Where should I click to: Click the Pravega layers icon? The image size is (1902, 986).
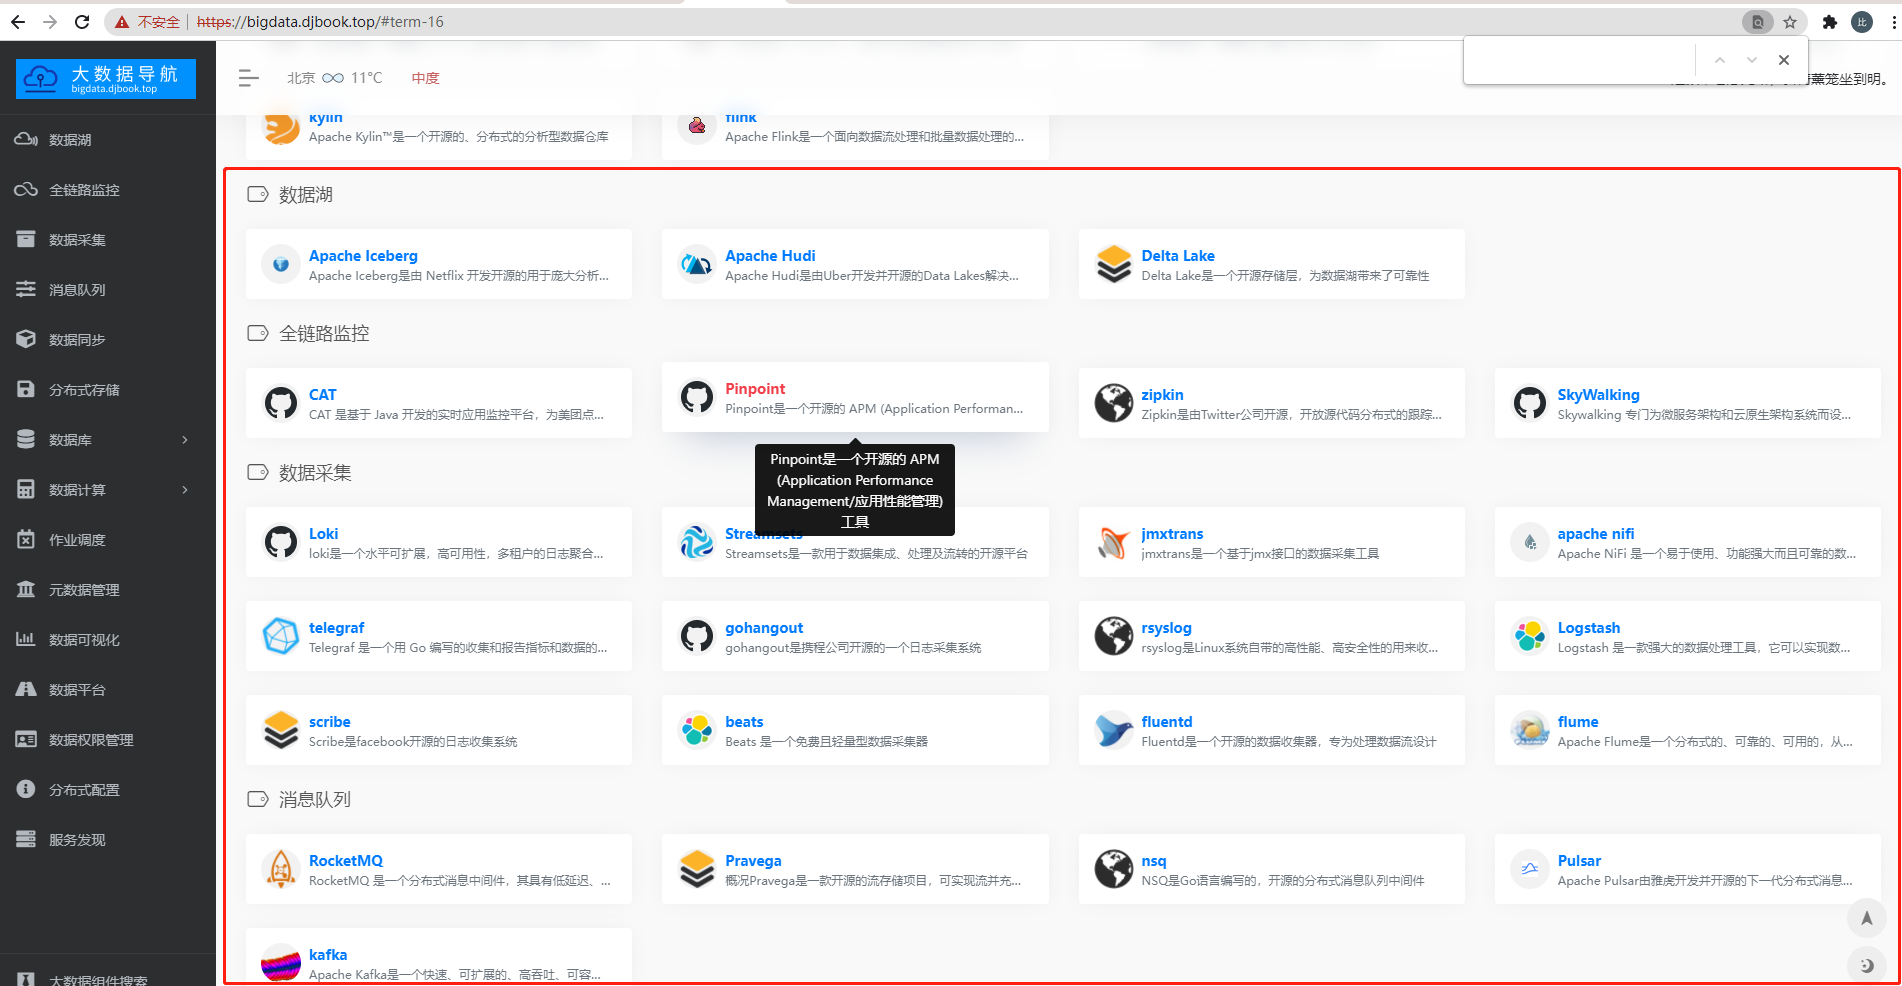696,870
